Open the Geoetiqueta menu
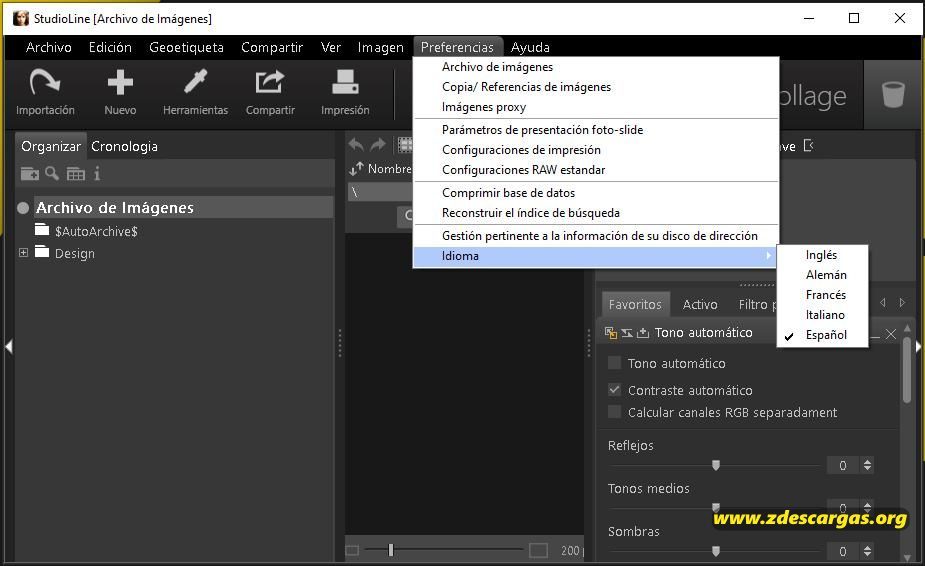 click(x=186, y=47)
